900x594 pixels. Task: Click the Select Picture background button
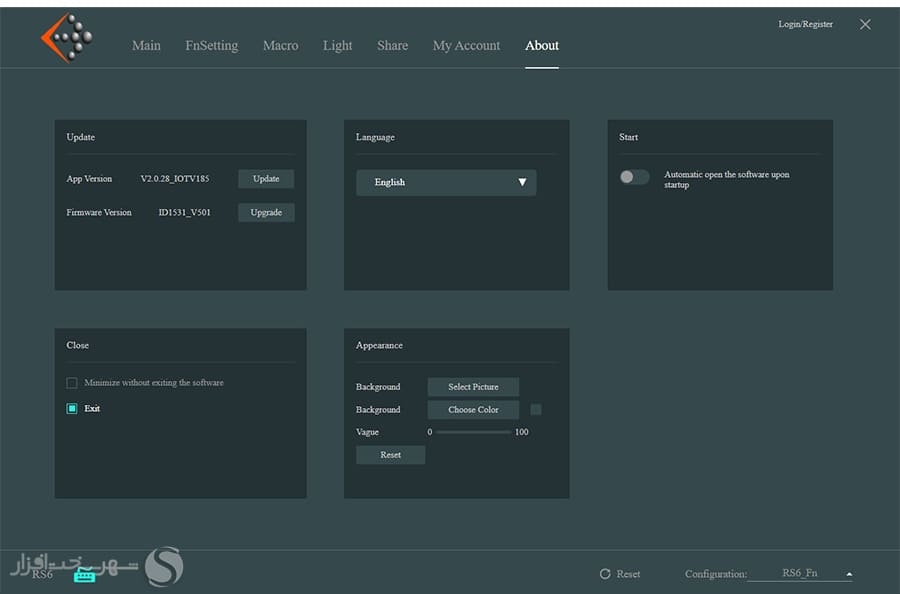click(x=473, y=387)
